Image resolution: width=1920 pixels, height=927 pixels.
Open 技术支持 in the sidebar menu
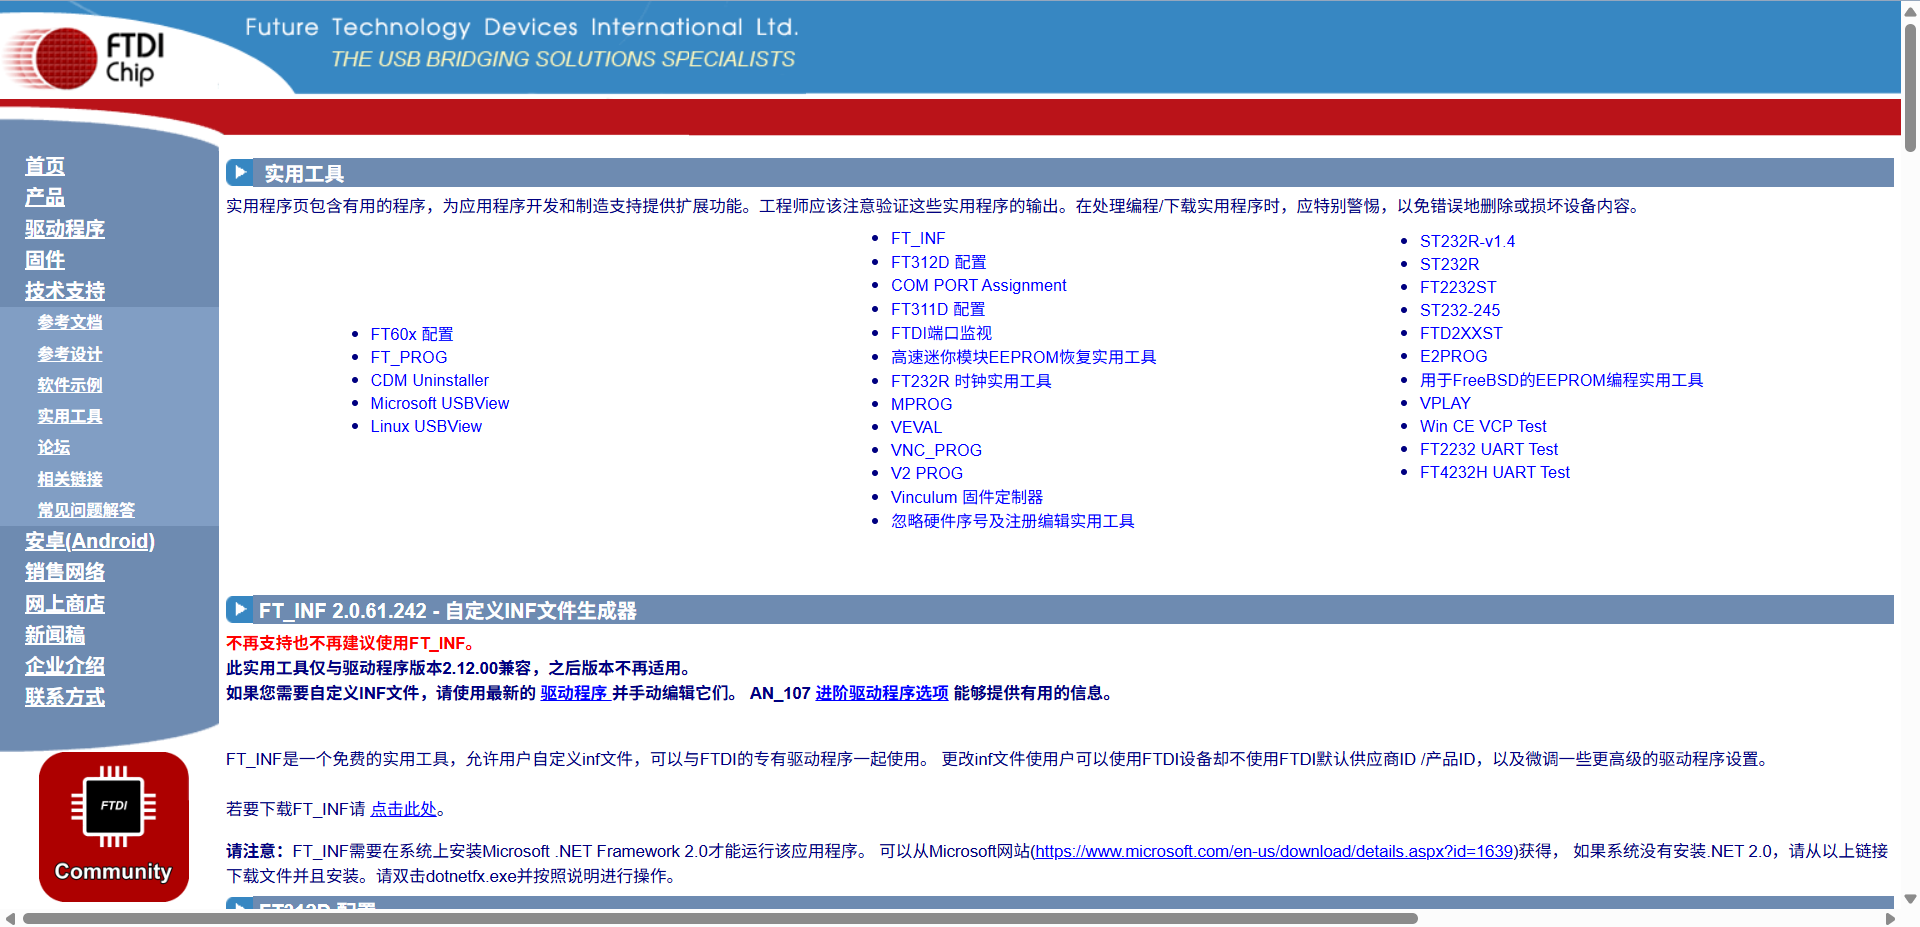coord(64,291)
